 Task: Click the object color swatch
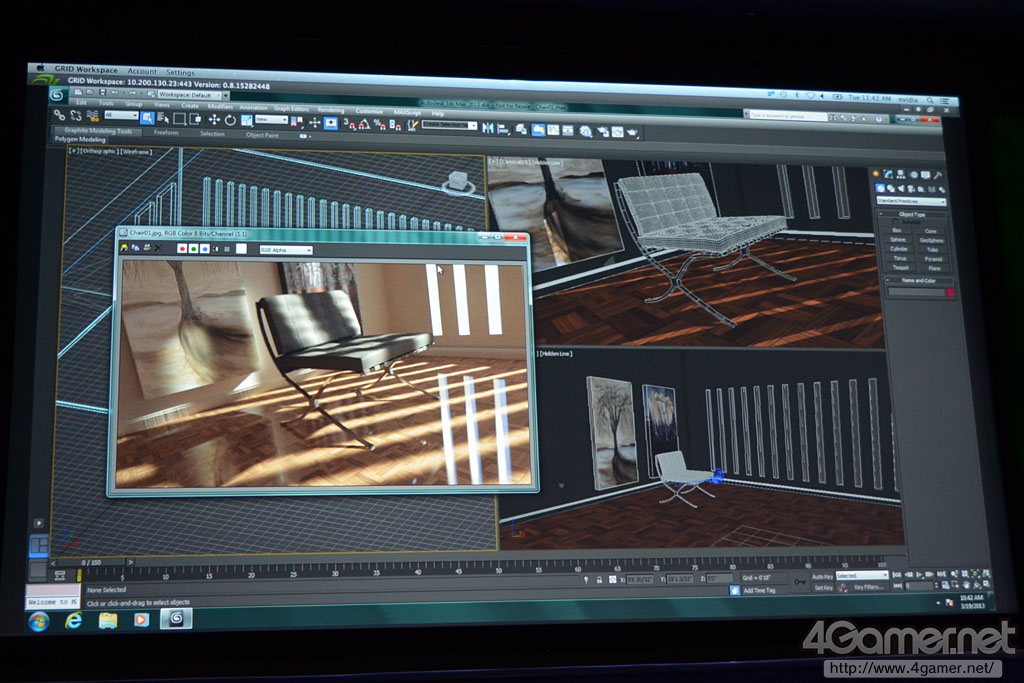[x=950, y=293]
